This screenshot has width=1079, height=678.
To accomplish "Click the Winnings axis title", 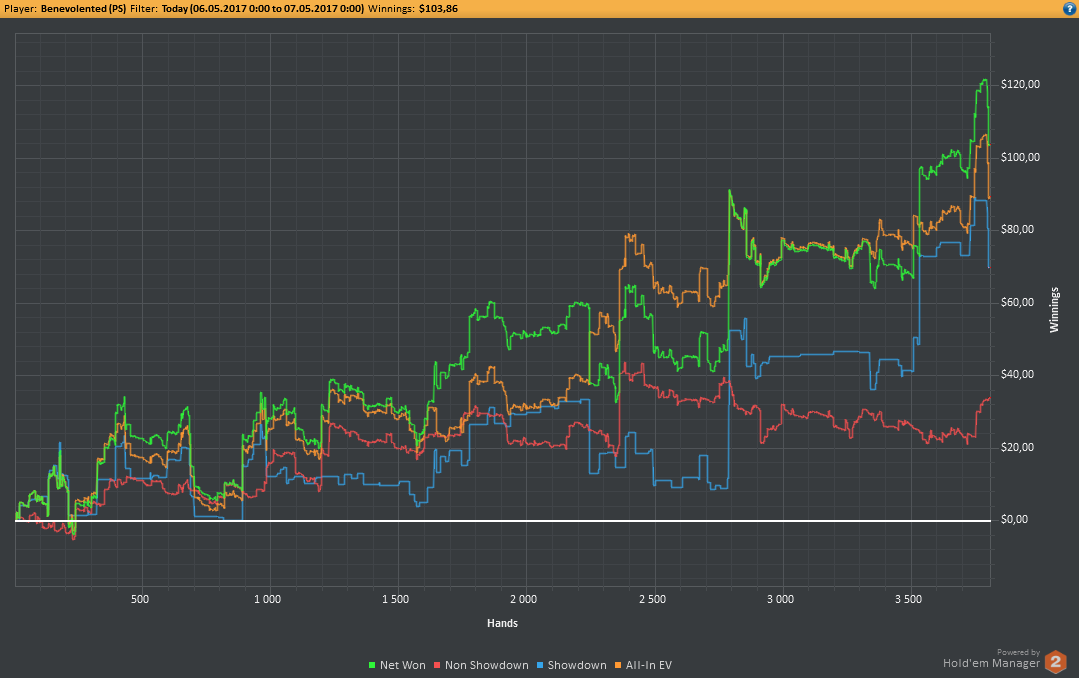I will click(1054, 310).
